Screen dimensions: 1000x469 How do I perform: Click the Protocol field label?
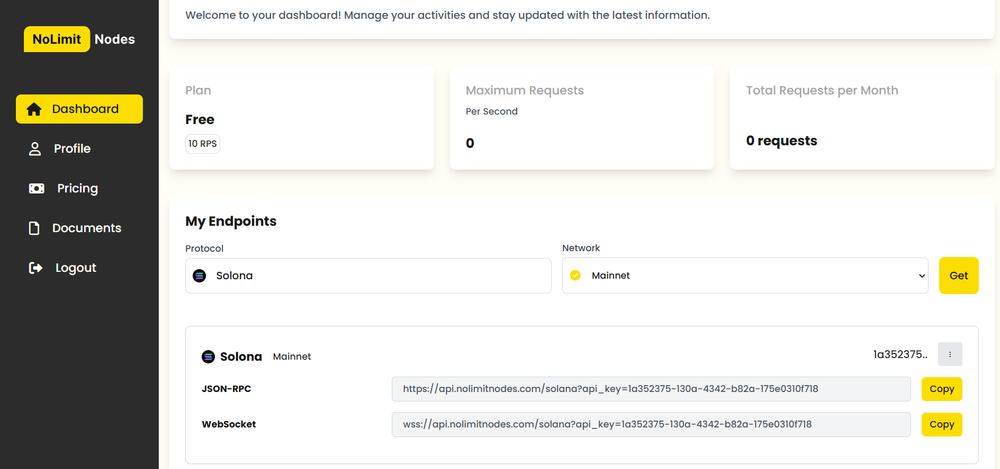coord(205,248)
